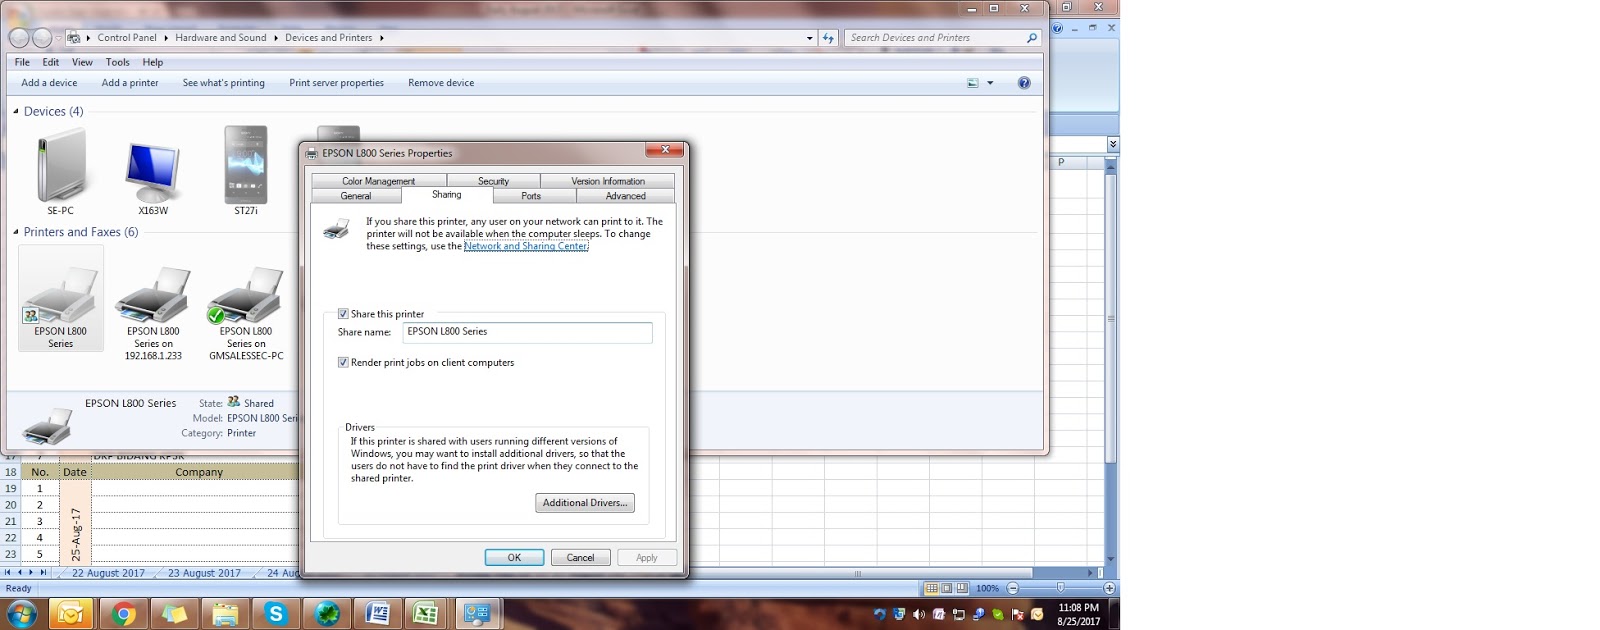Zoom in button in Excel status bar
Image resolution: width=1600 pixels, height=630 pixels.
click(1109, 588)
